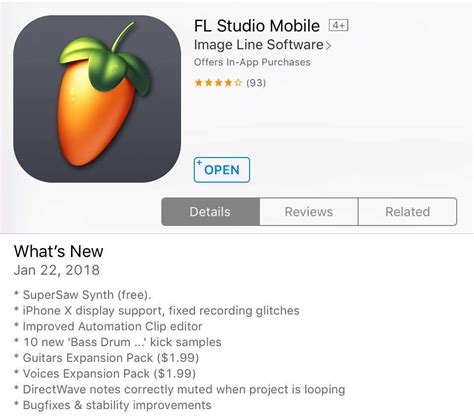Tap the plus sign on OPEN button
The image size is (474, 417).
click(x=199, y=163)
